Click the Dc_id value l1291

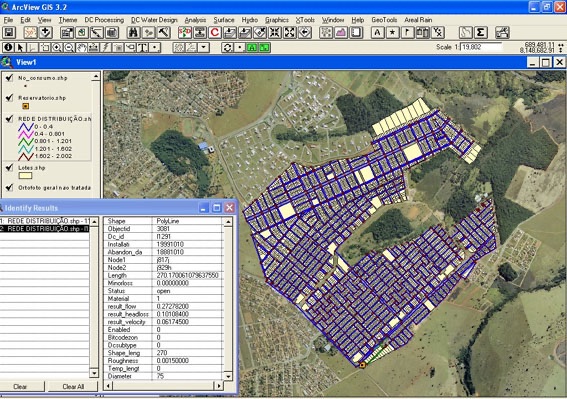163,236
